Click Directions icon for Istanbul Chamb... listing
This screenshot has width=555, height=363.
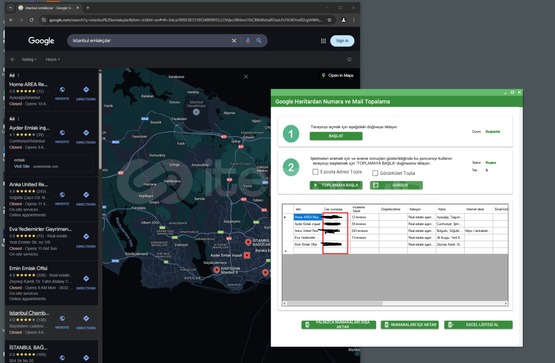86,319
